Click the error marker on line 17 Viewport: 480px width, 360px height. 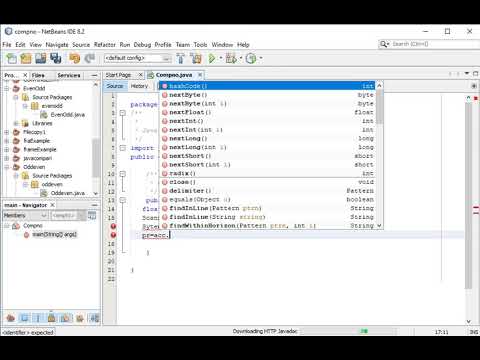pyautogui.click(x=113, y=235)
